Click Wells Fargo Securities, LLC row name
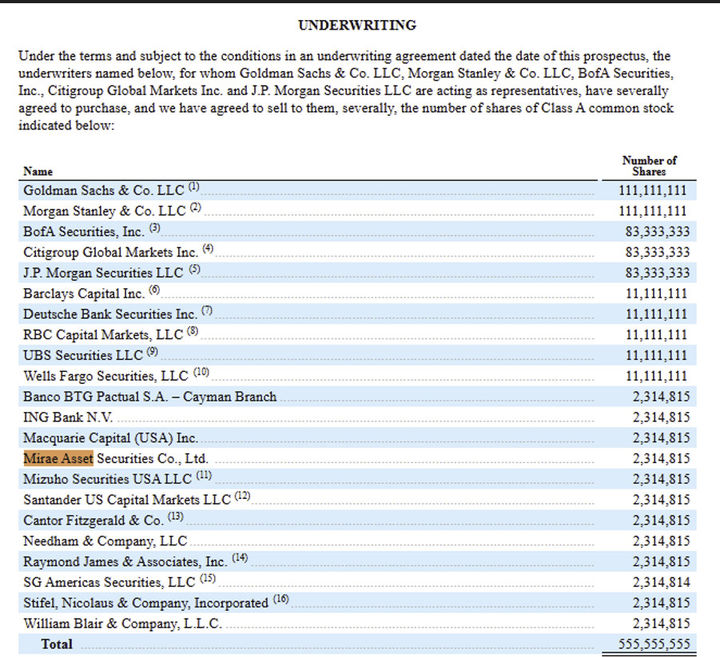The height and width of the screenshot is (657, 720). (x=106, y=376)
